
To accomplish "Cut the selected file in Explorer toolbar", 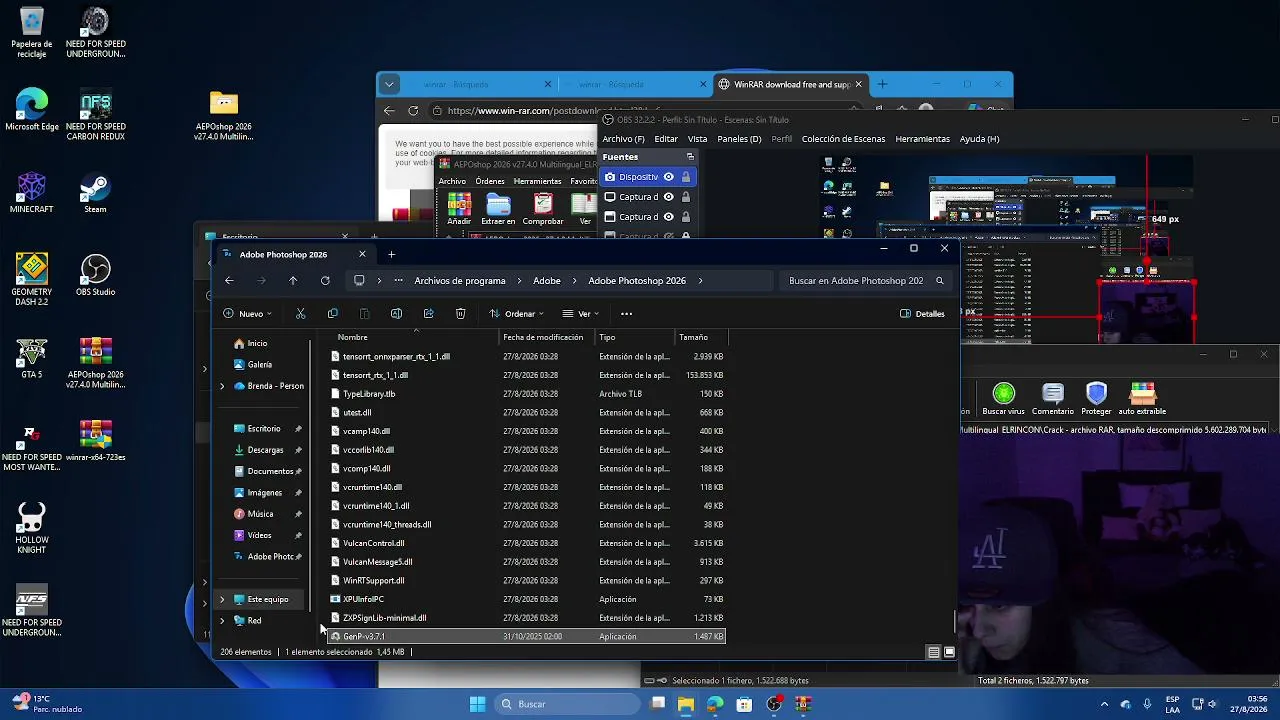I will point(300,314).
